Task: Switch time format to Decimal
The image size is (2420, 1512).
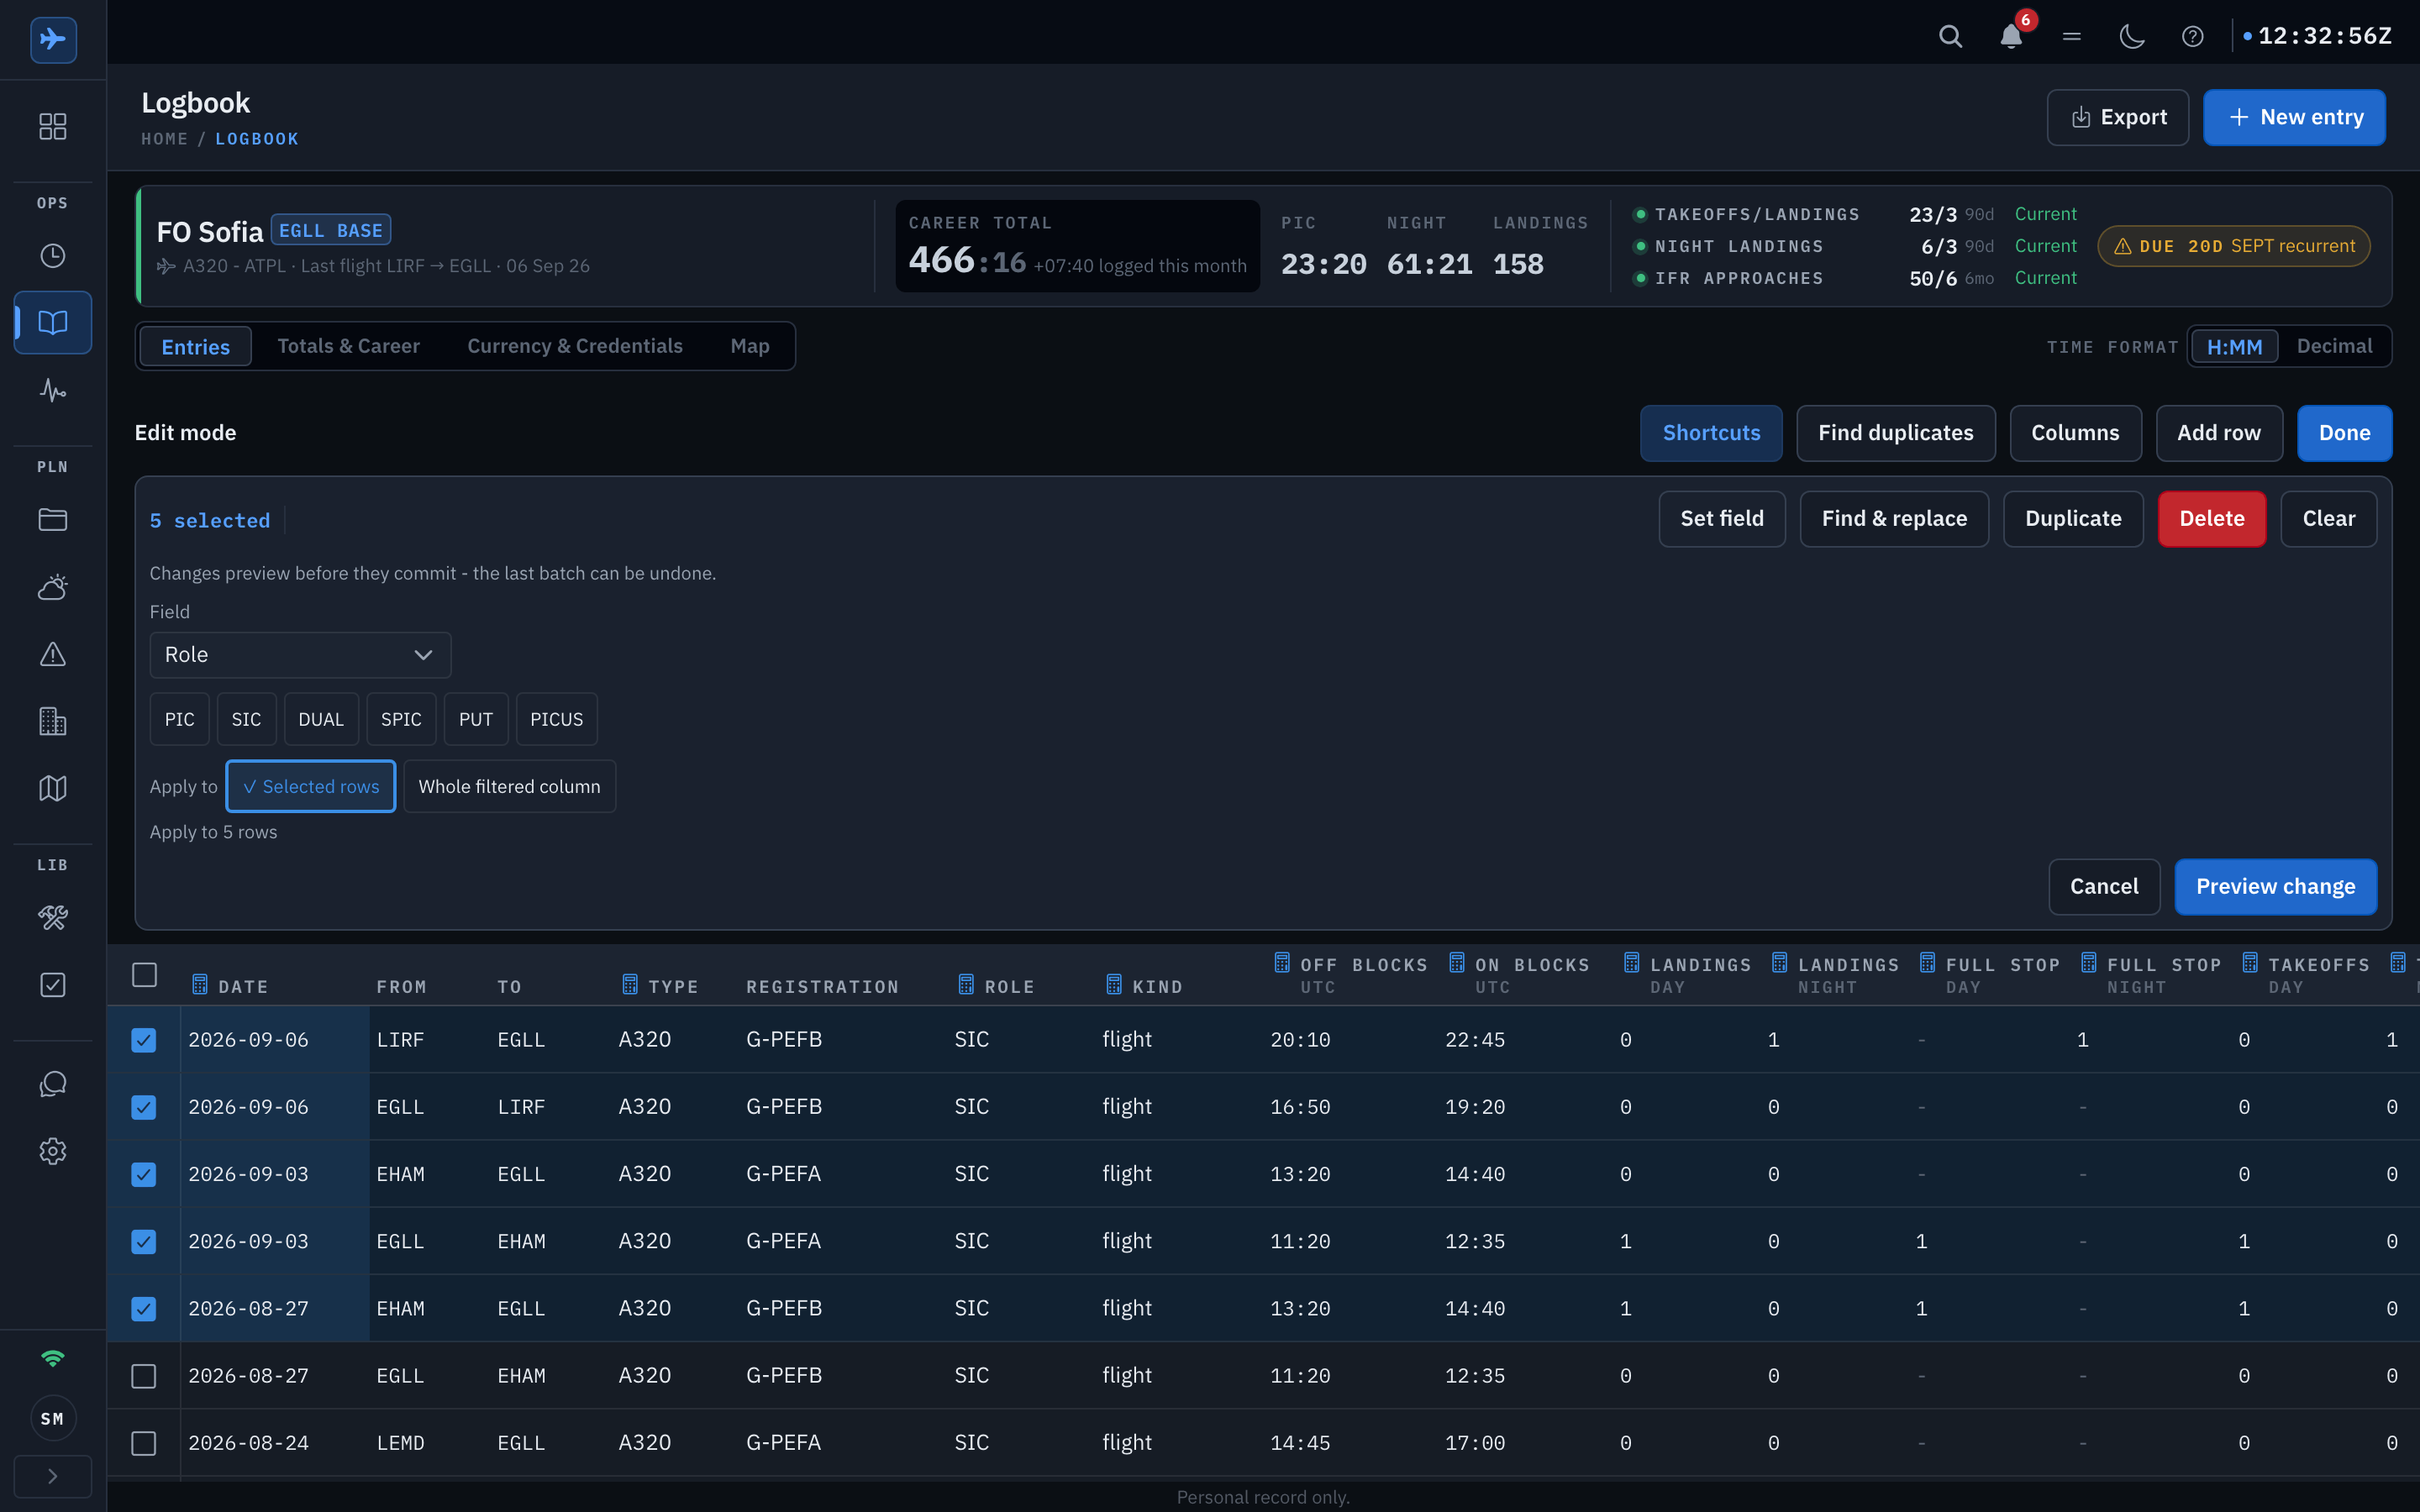Action: (x=2334, y=346)
